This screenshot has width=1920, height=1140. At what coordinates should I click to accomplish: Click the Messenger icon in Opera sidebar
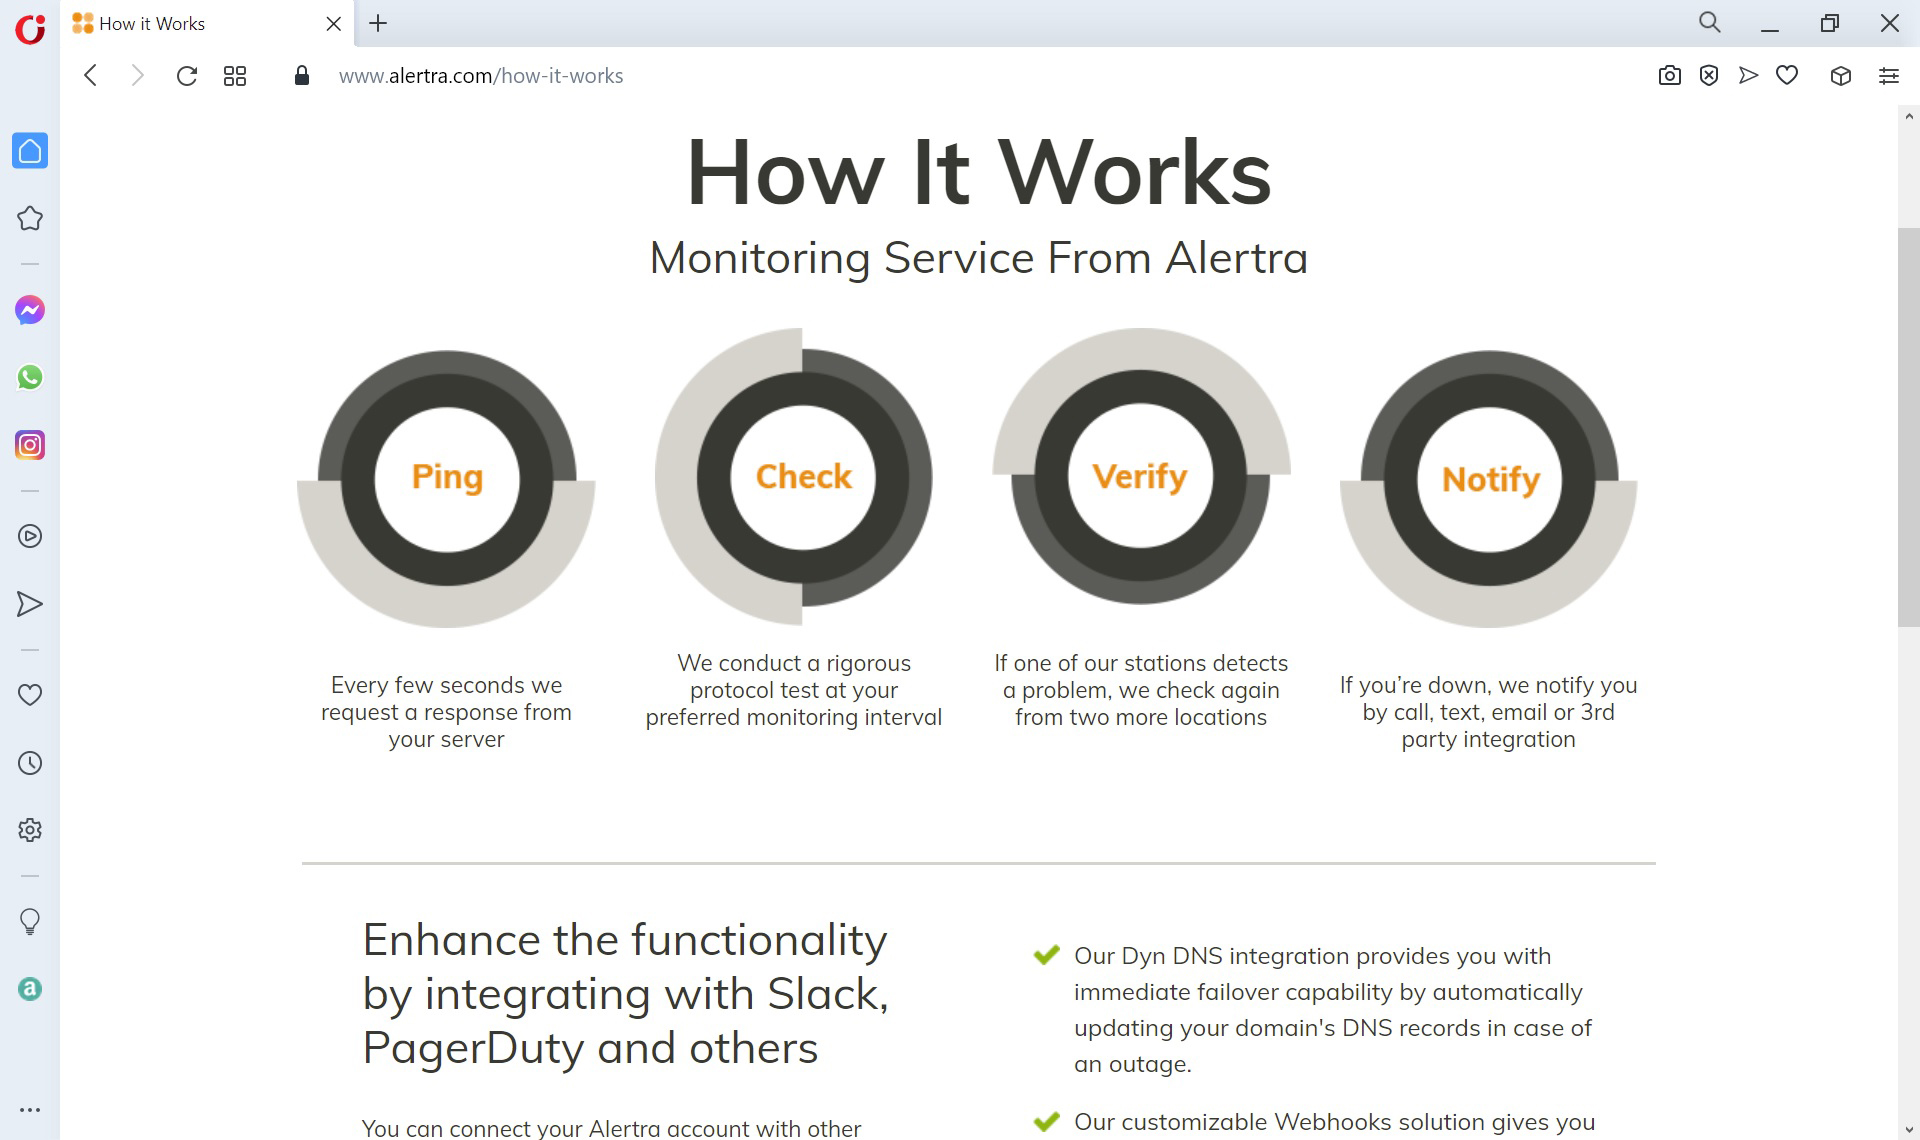tap(30, 309)
